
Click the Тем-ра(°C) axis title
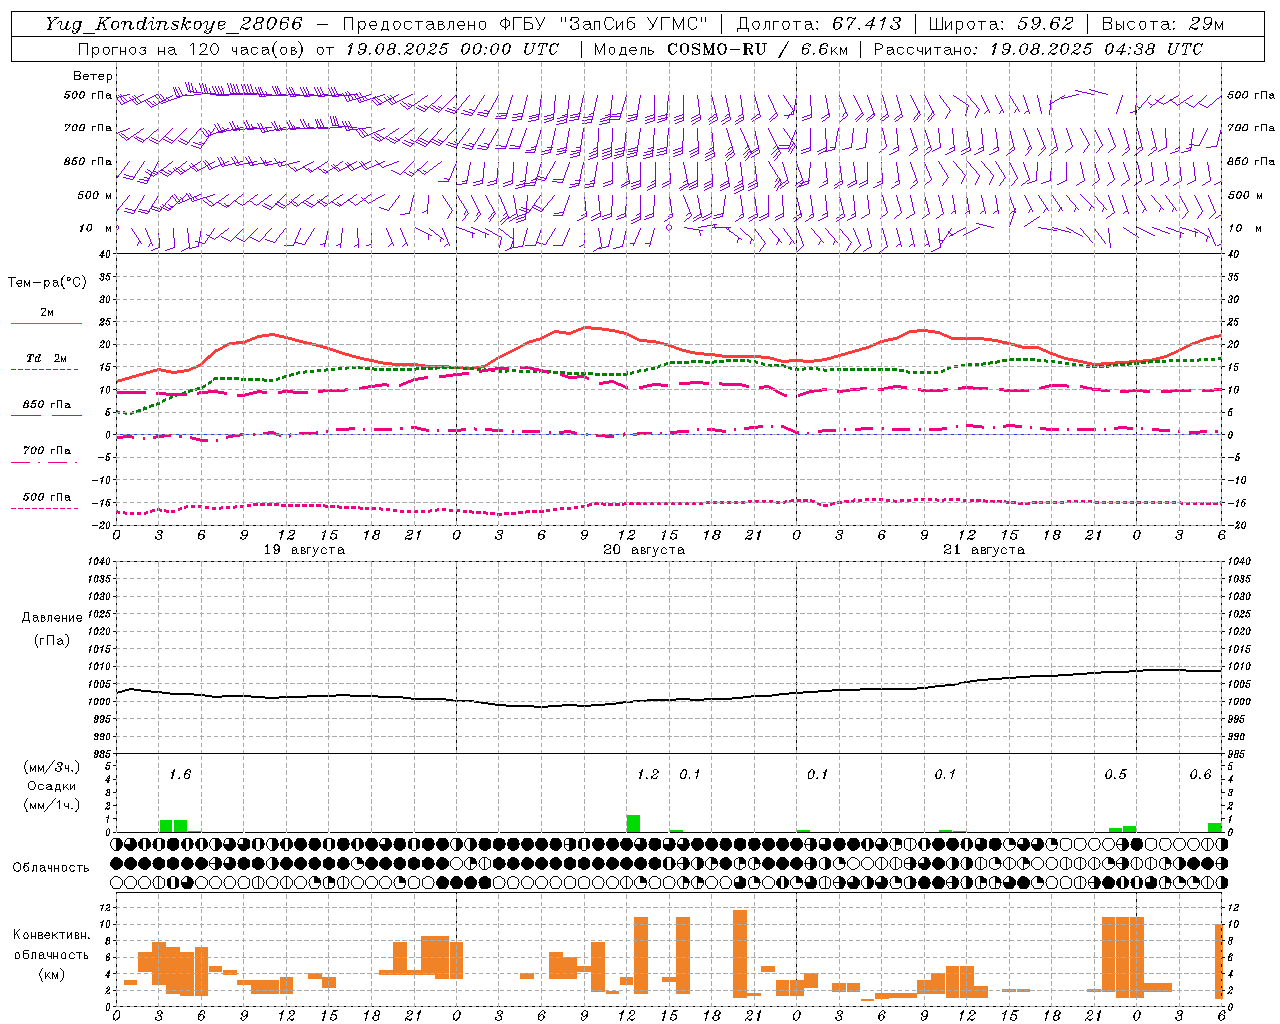click(47, 283)
